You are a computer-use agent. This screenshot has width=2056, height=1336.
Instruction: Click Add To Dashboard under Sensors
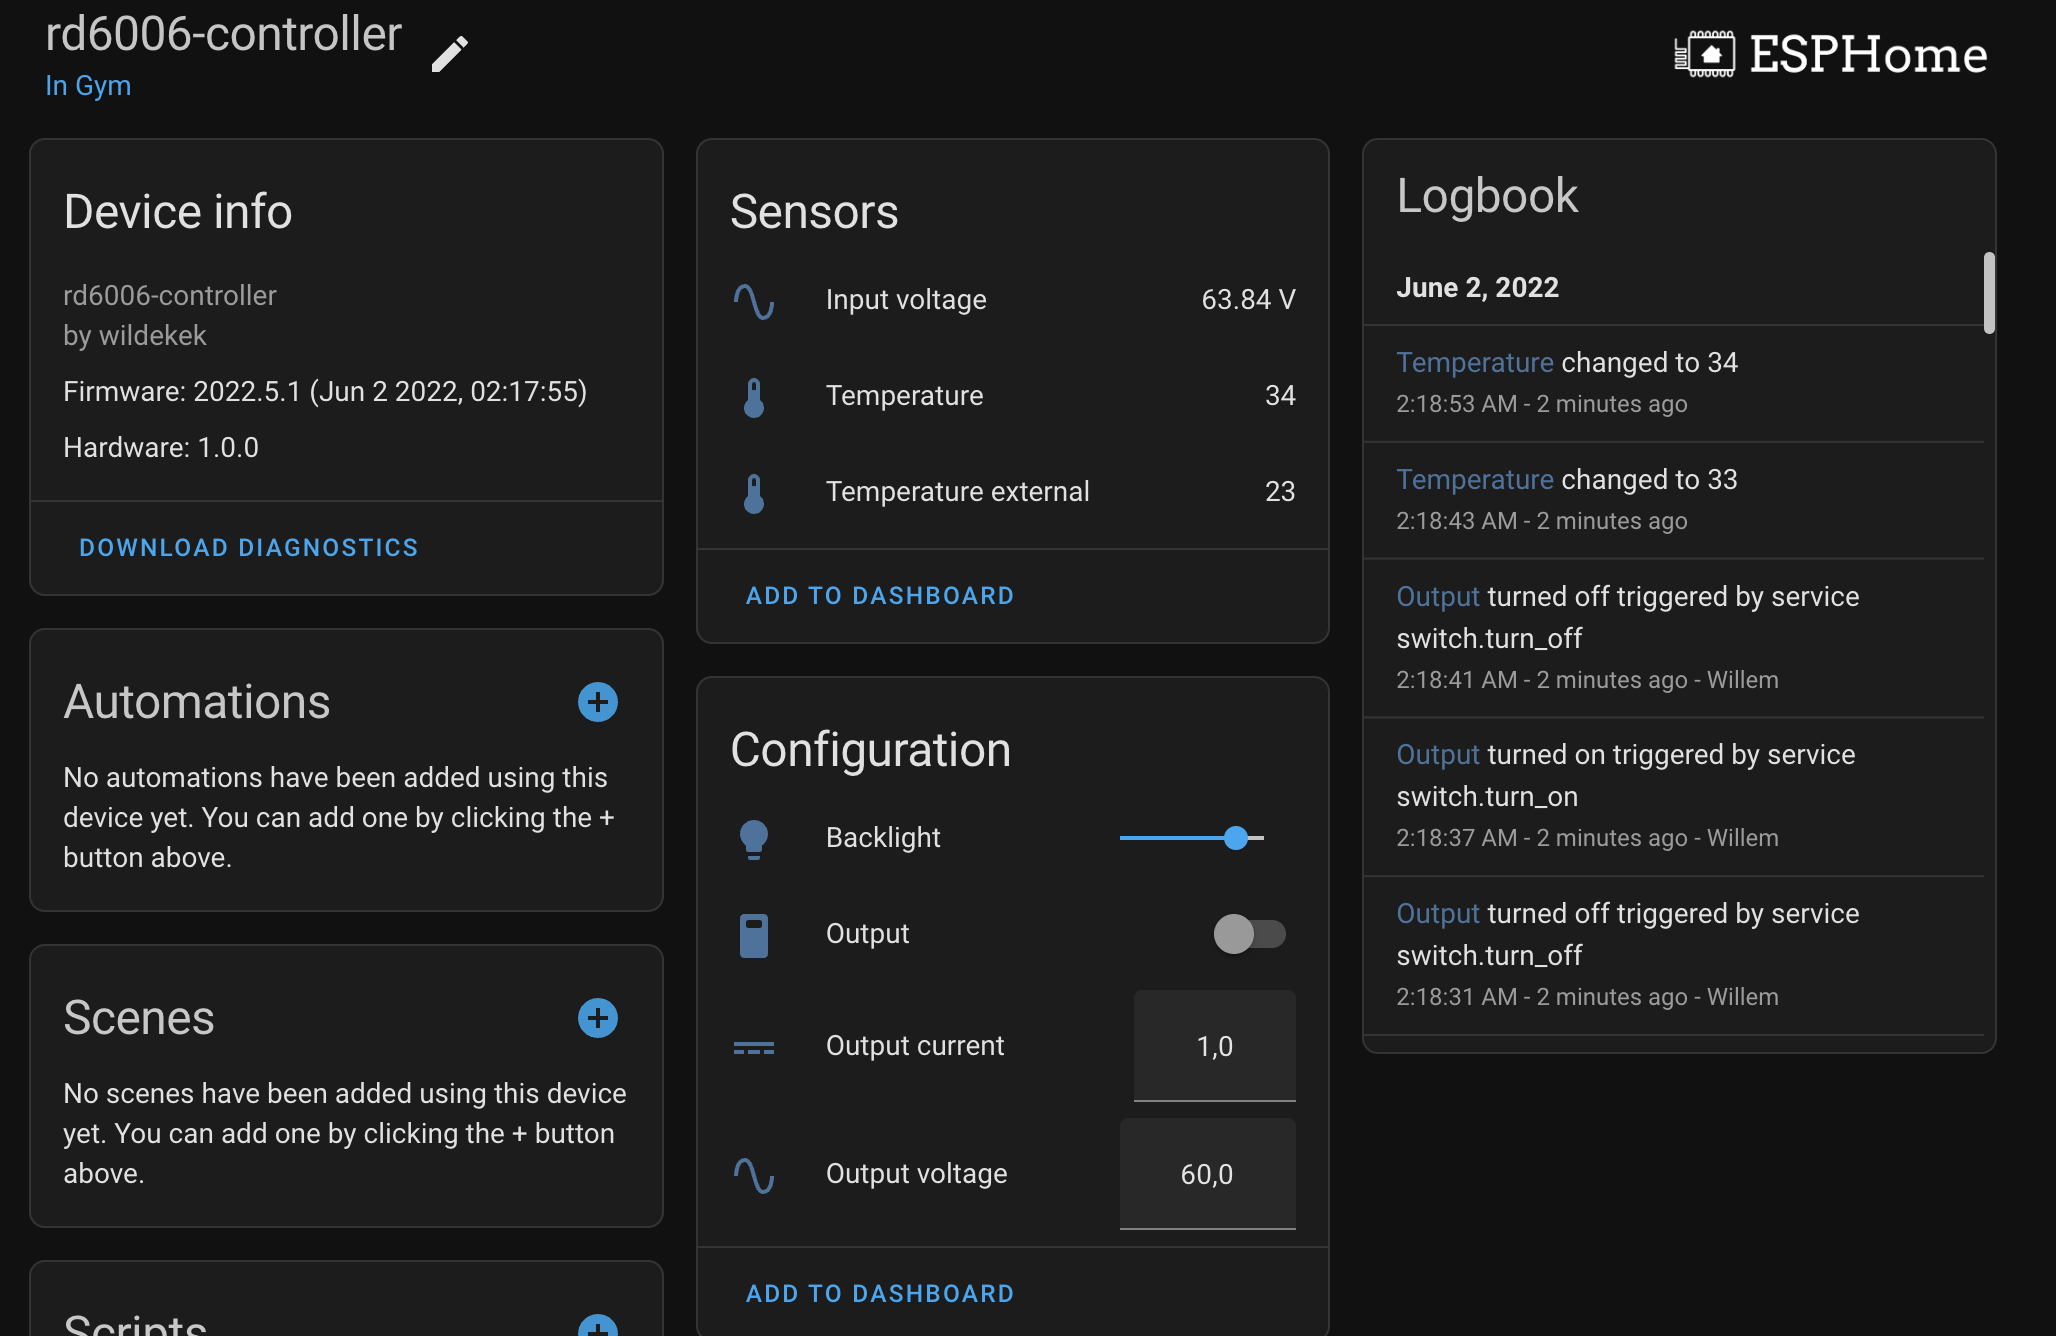pos(879,595)
